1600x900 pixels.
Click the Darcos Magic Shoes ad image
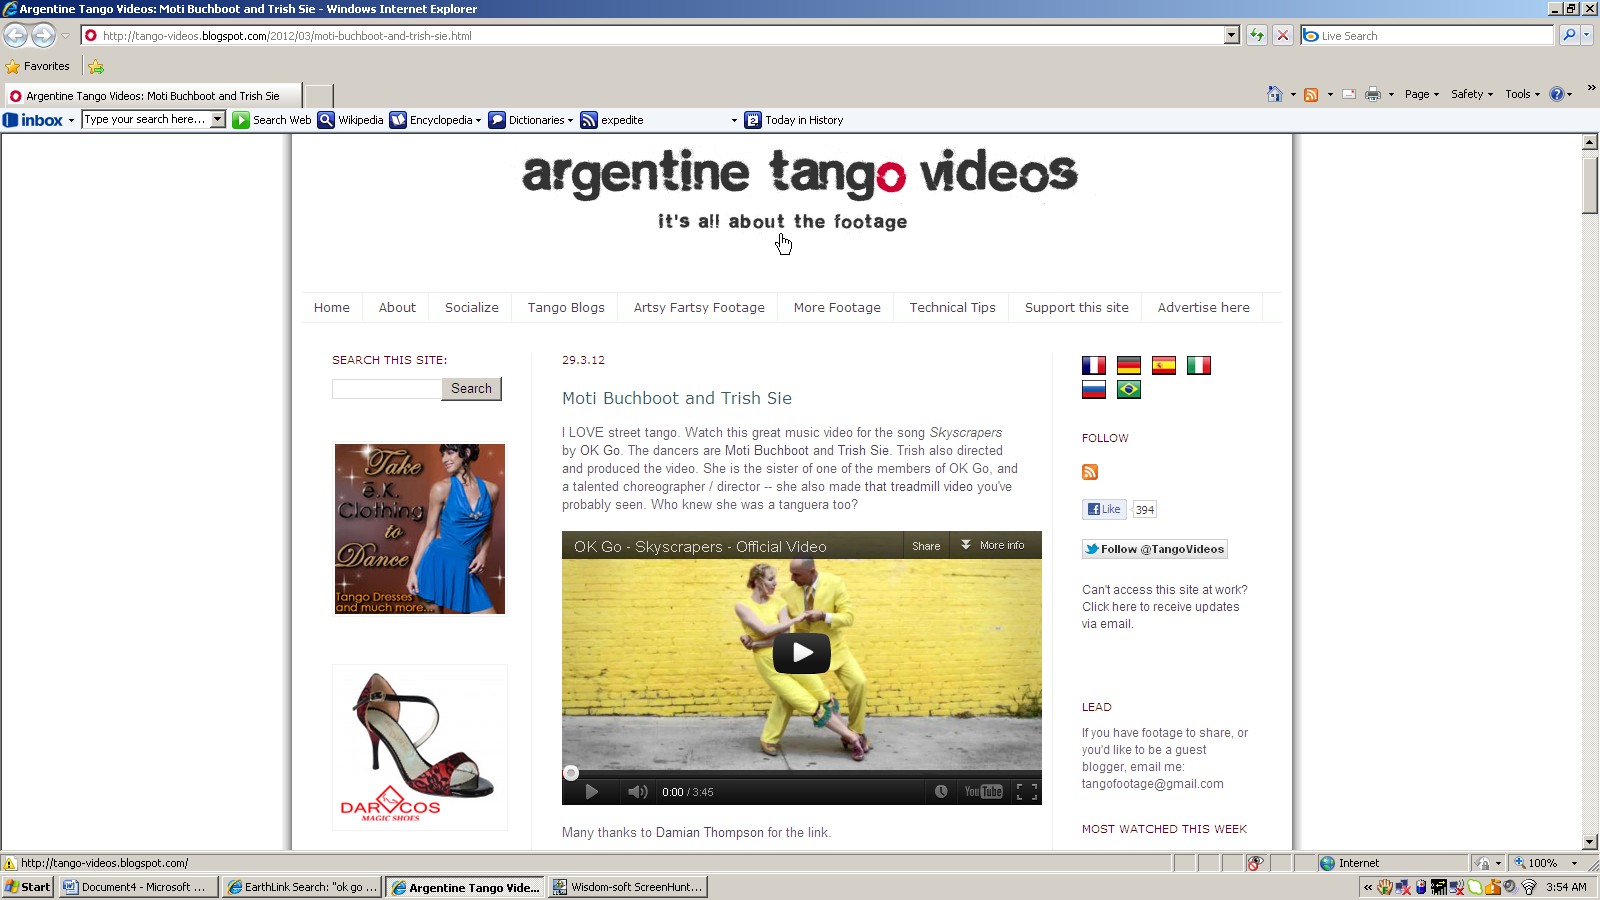pyautogui.click(x=420, y=747)
